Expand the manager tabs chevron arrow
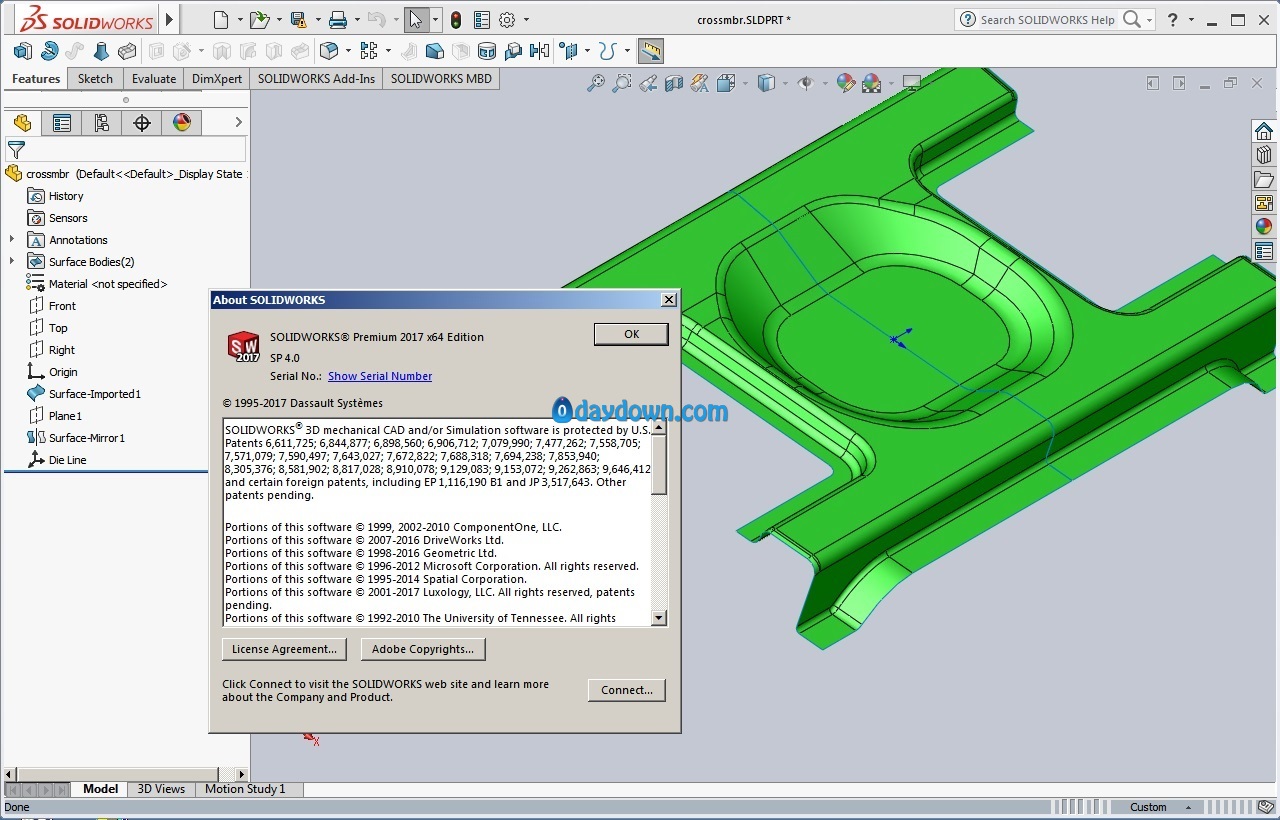The image size is (1280, 820). [x=238, y=122]
